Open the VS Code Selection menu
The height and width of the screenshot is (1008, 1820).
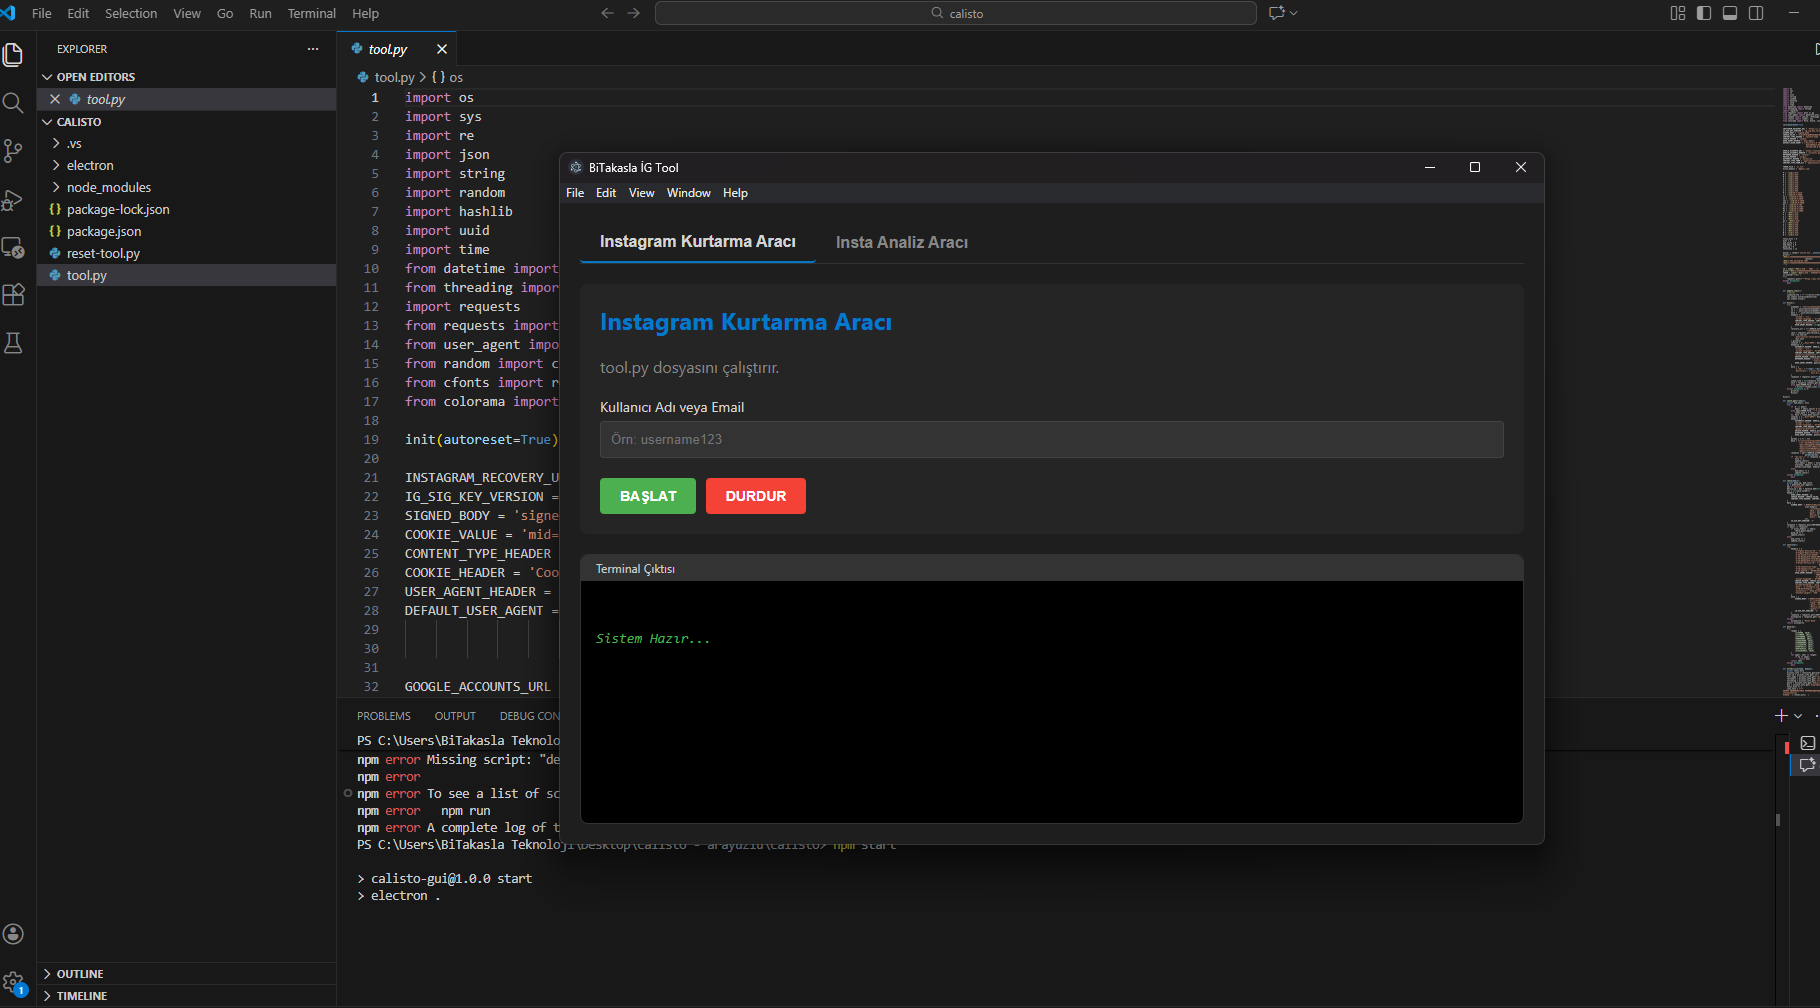131,13
